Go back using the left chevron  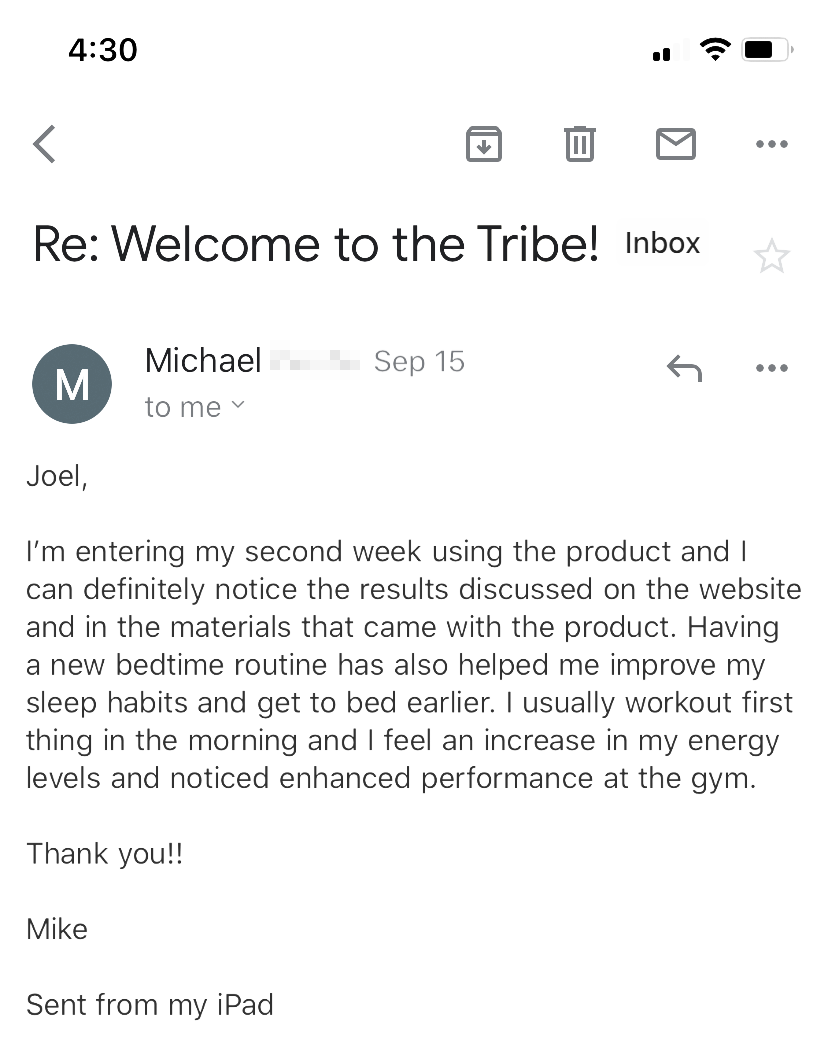tap(44, 144)
